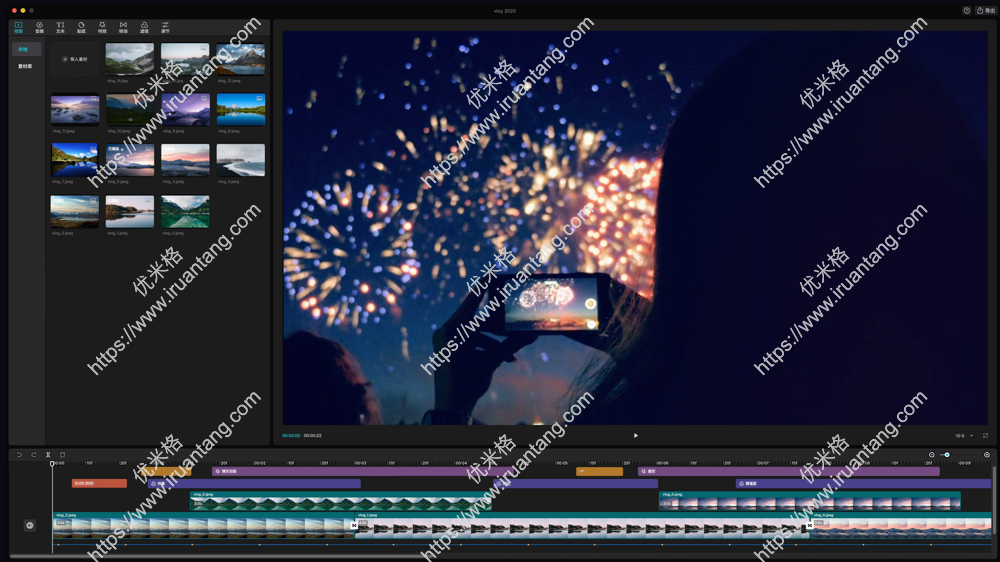Open the 音频 (Audio) tab
Image resolution: width=1000 pixels, height=562 pixels.
39,27
